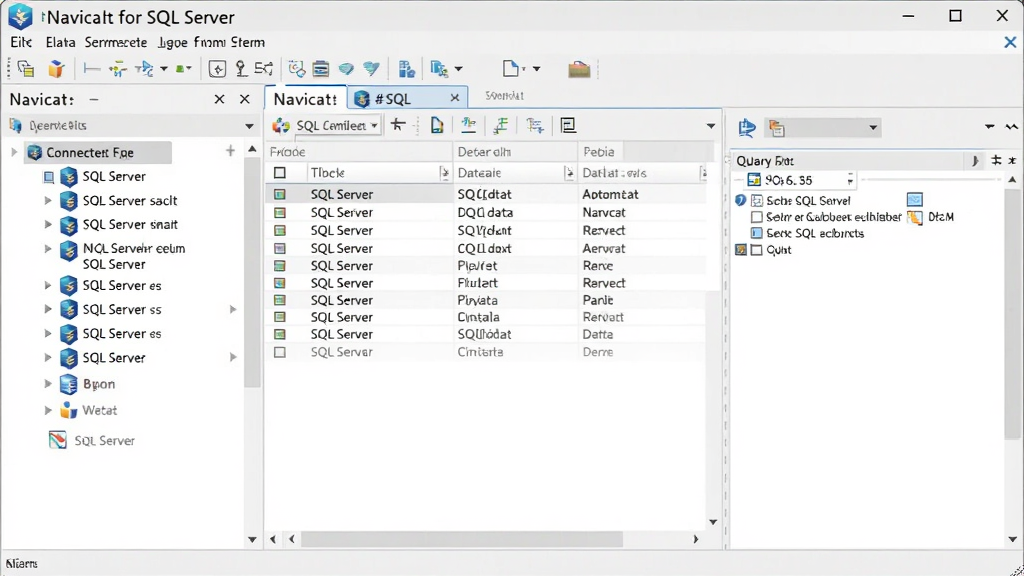Viewport: 1024px width, 576px height.
Task: Click the green upload icon in SQL tab toolbar
Action: pyautogui.click(x=468, y=125)
